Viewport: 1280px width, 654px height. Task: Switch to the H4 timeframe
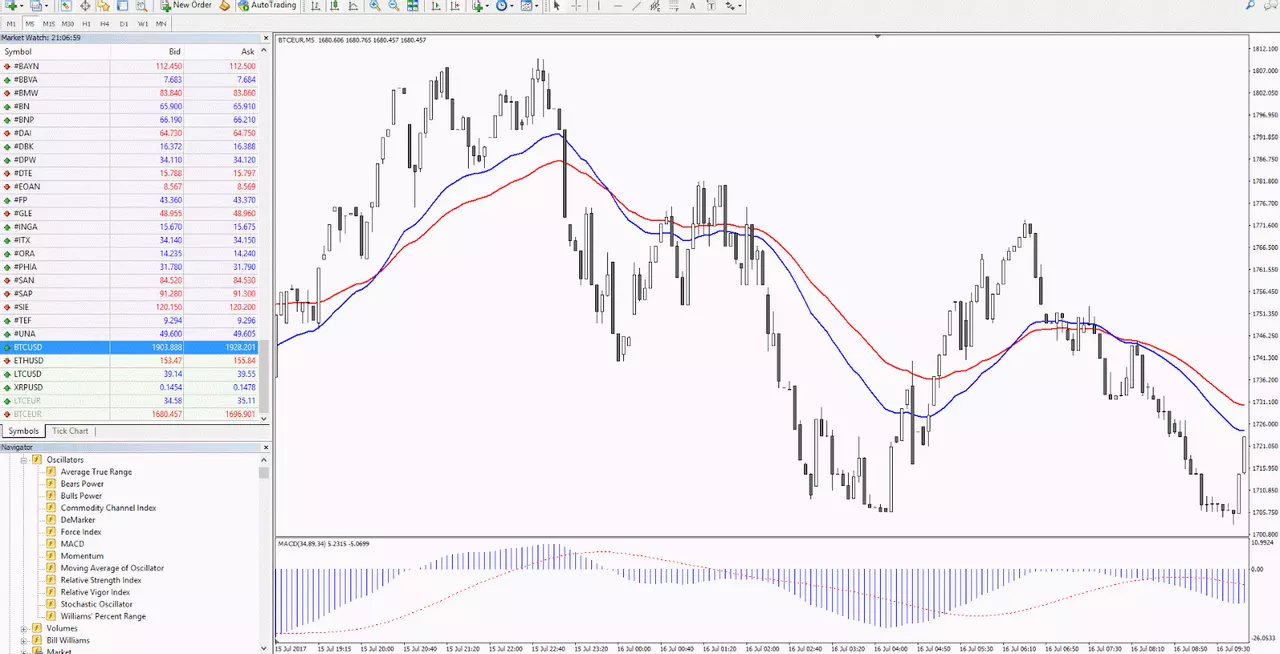(x=105, y=23)
